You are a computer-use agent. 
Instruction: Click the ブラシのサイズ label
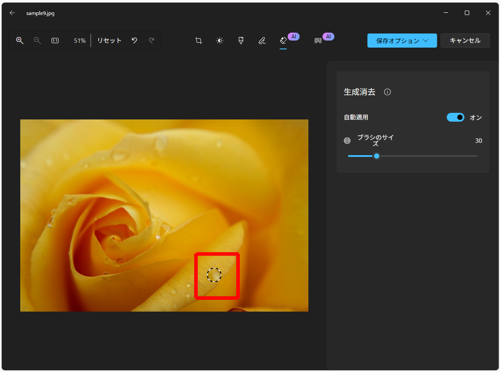click(375, 140)
